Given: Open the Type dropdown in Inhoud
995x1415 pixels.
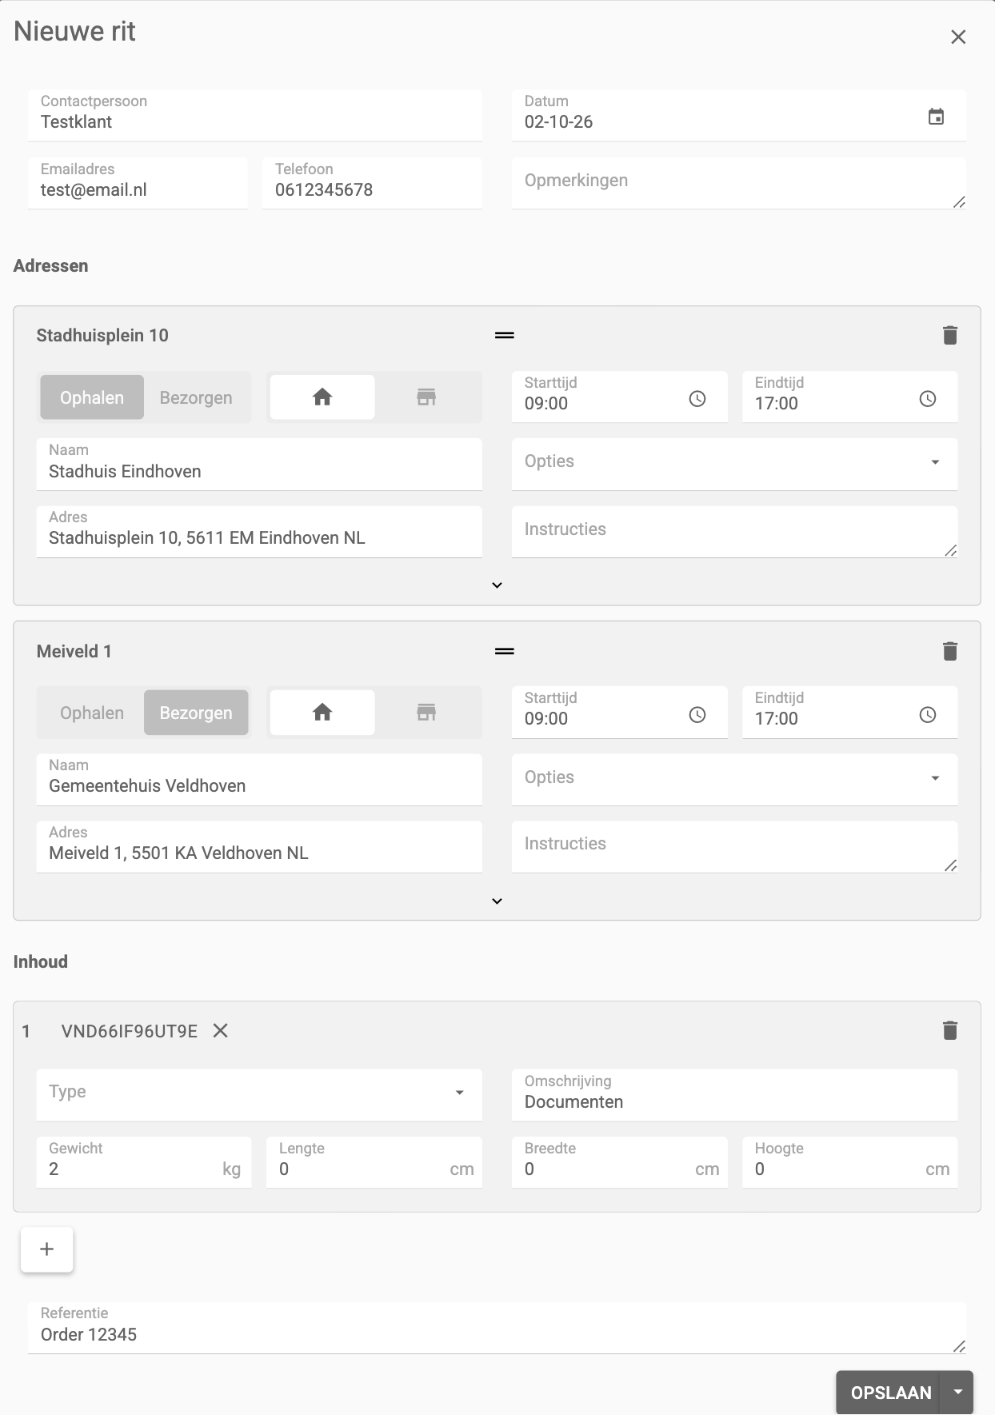Looking at the screenshot, I should [259, 1094].
